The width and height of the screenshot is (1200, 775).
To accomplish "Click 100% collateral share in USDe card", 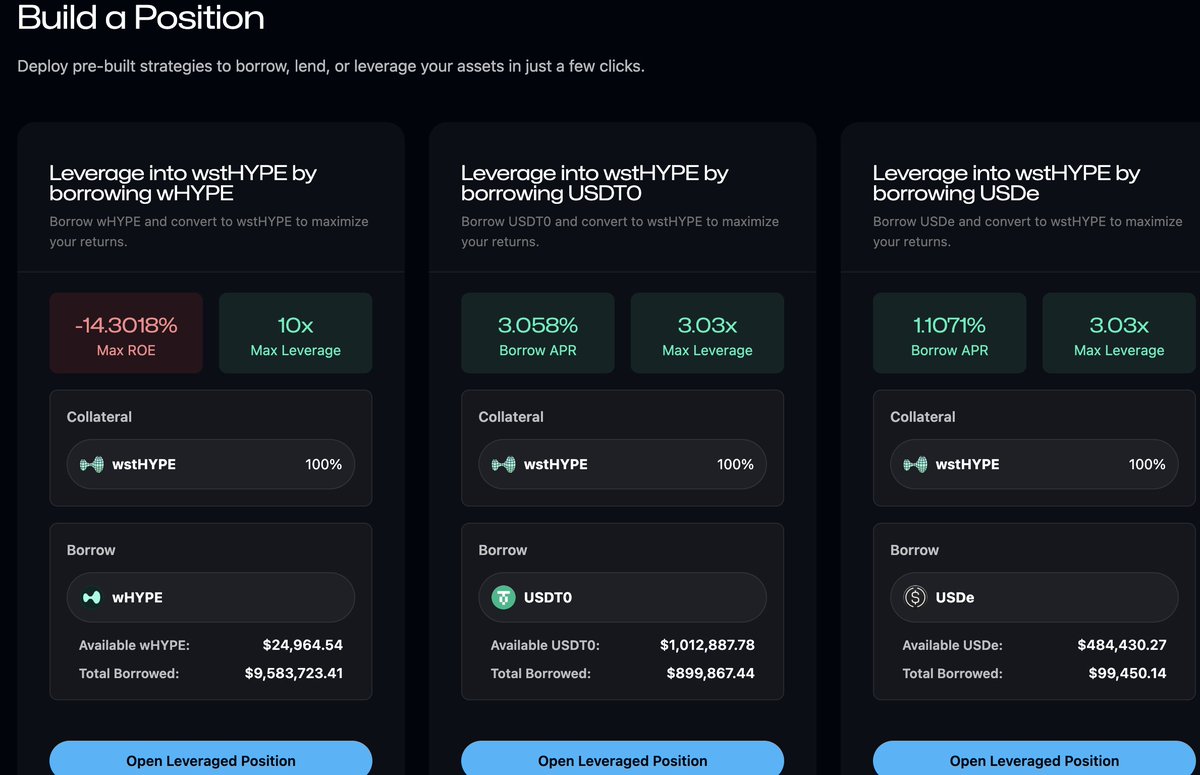I will (1147, 464).
